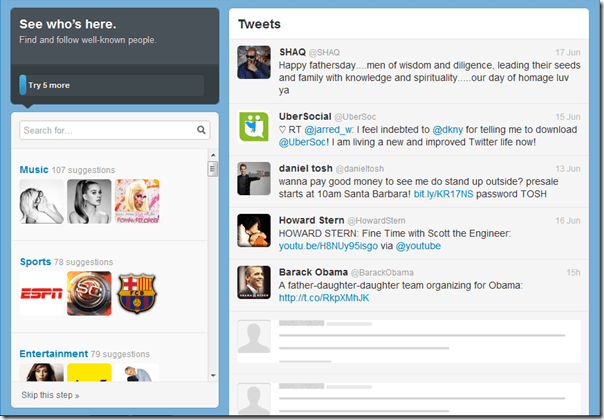Focus the 'Search for...' input field
The image size is (604, 420).
[115, 130]
